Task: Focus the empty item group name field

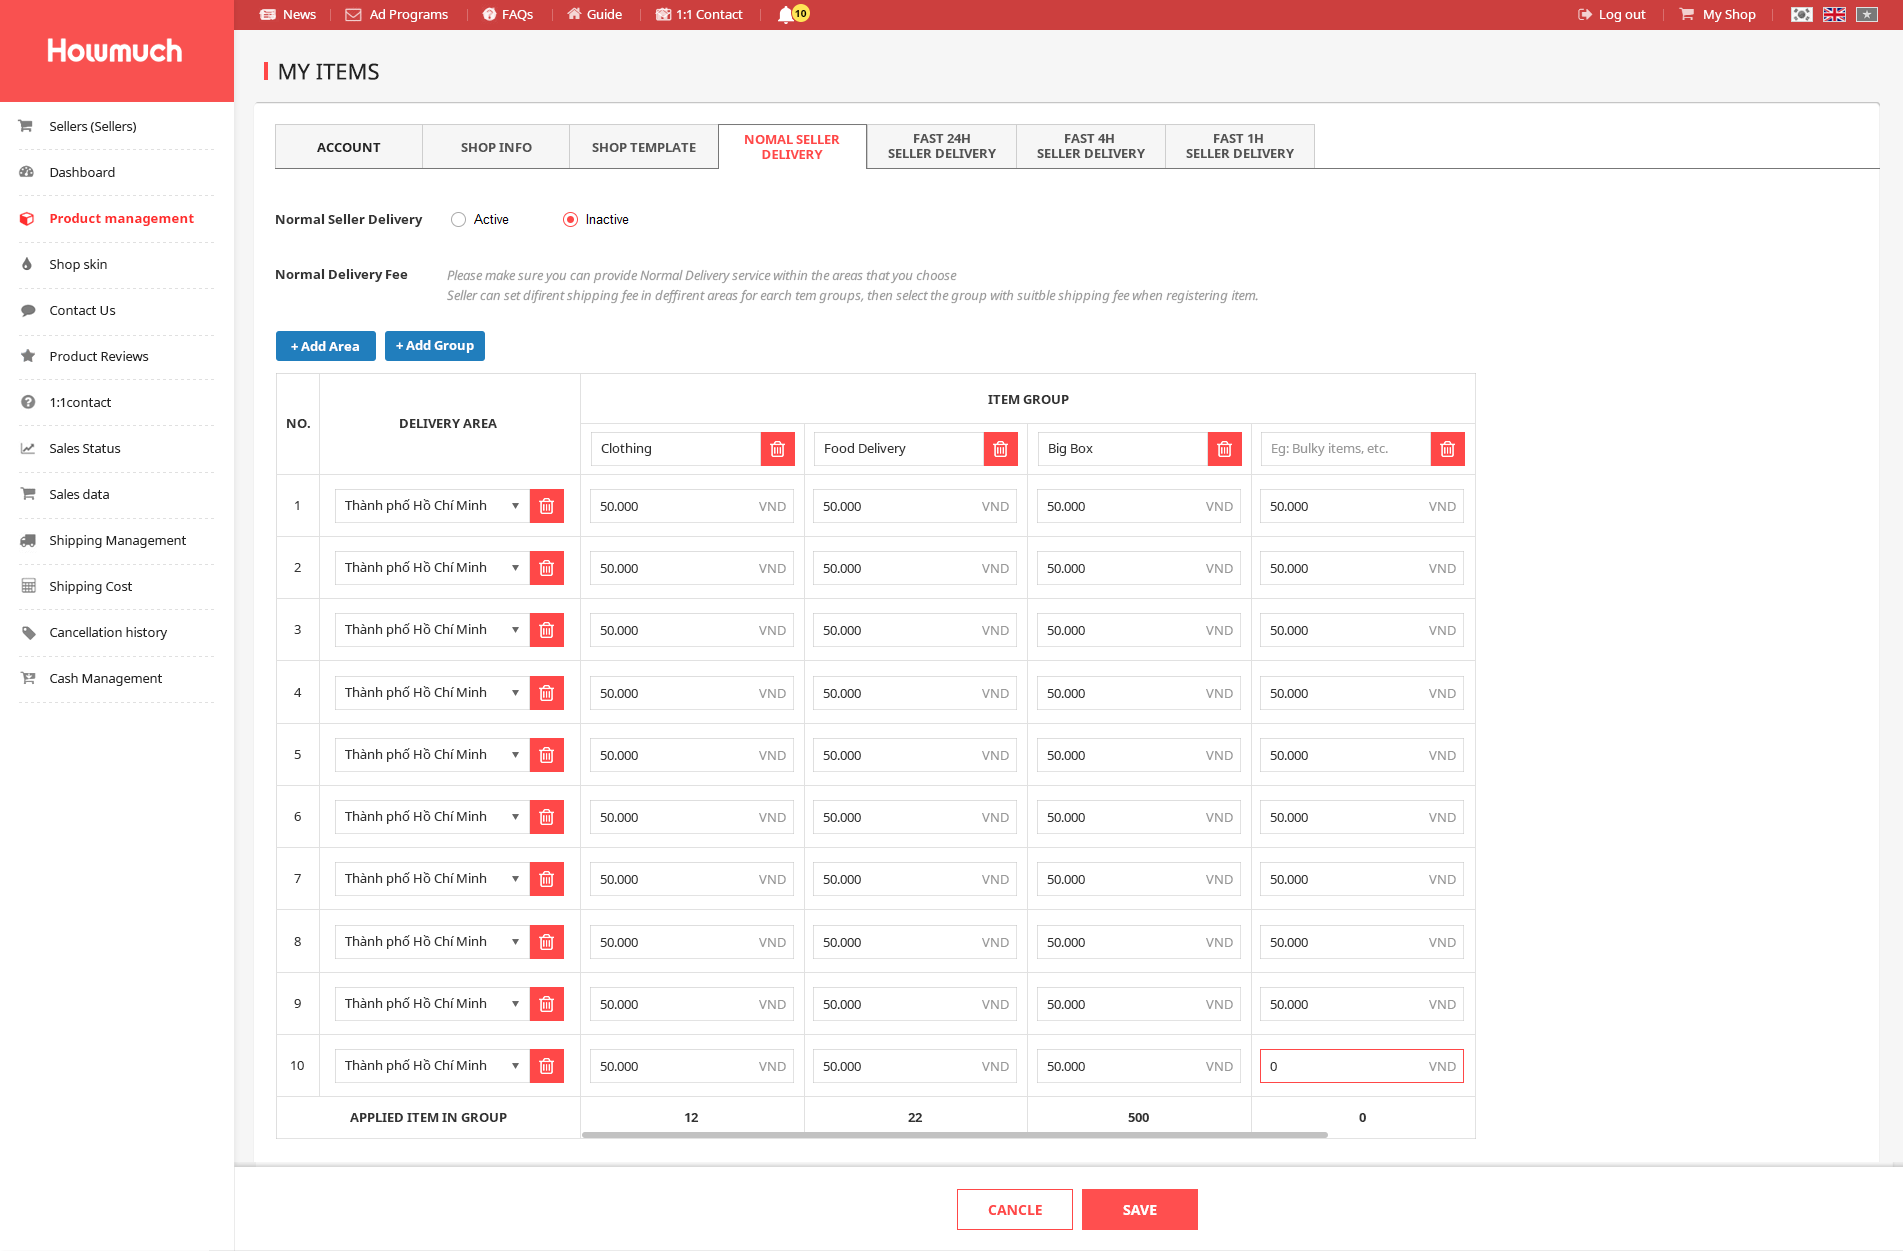Action: [x=1345, y=449]
